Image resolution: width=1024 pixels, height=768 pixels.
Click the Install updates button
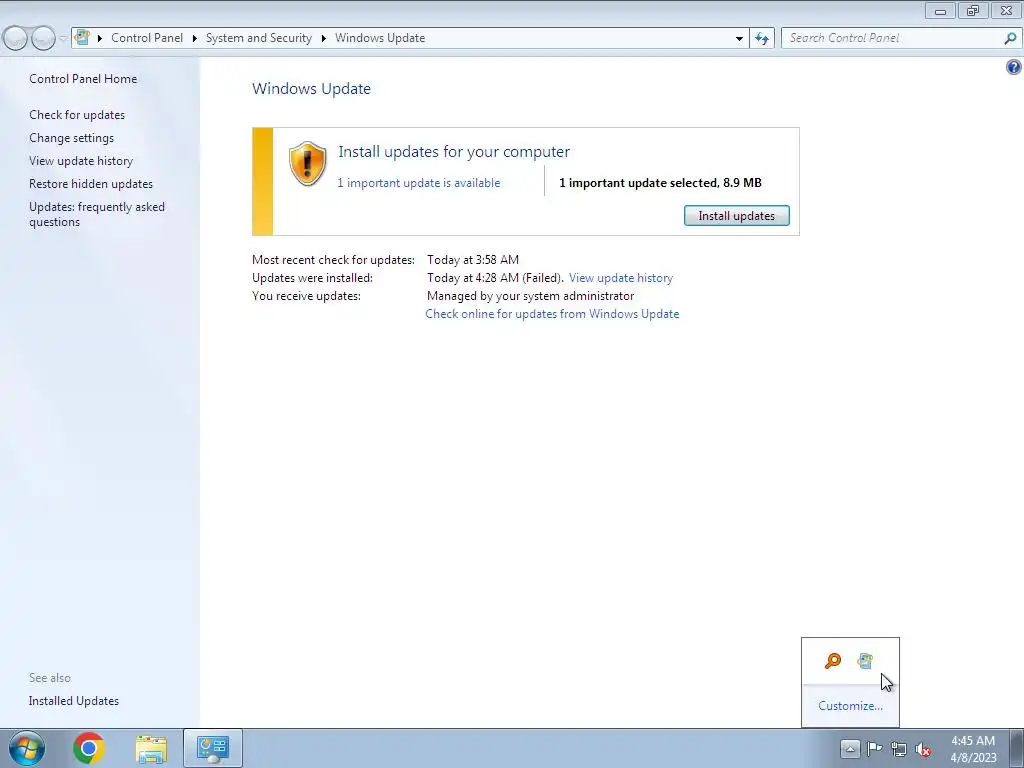coord(737,216)
